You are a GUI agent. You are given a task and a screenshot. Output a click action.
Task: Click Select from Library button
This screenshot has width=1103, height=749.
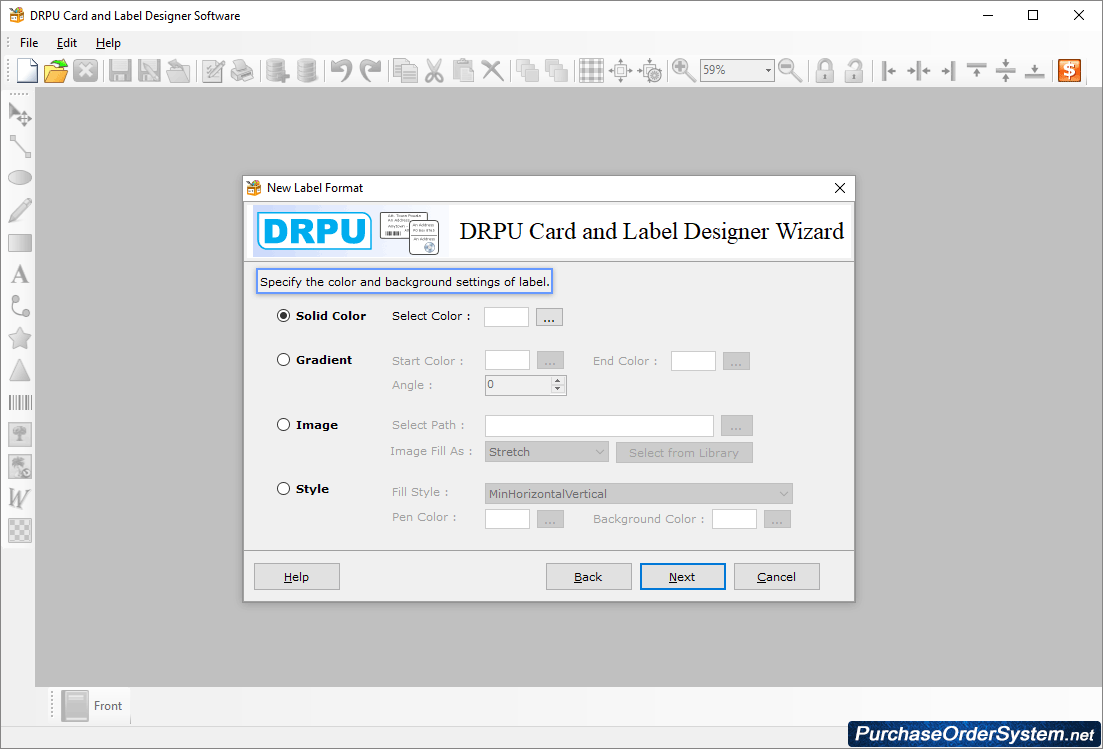(x=684, y=453)
